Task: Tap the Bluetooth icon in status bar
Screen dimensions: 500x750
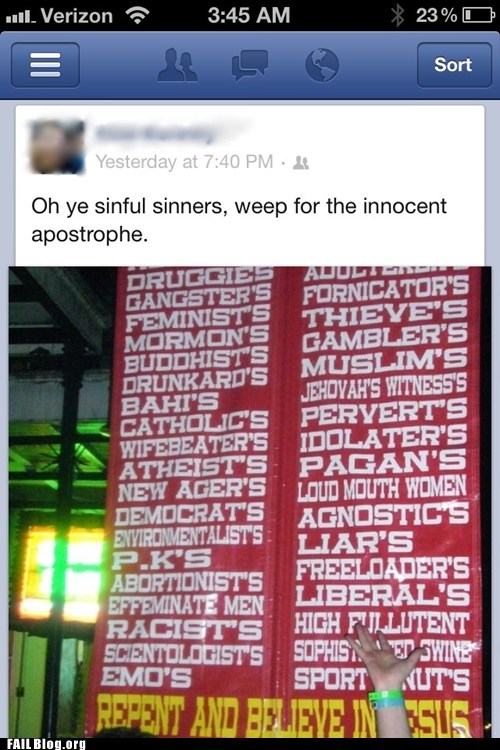Action: tap(397, 15)
